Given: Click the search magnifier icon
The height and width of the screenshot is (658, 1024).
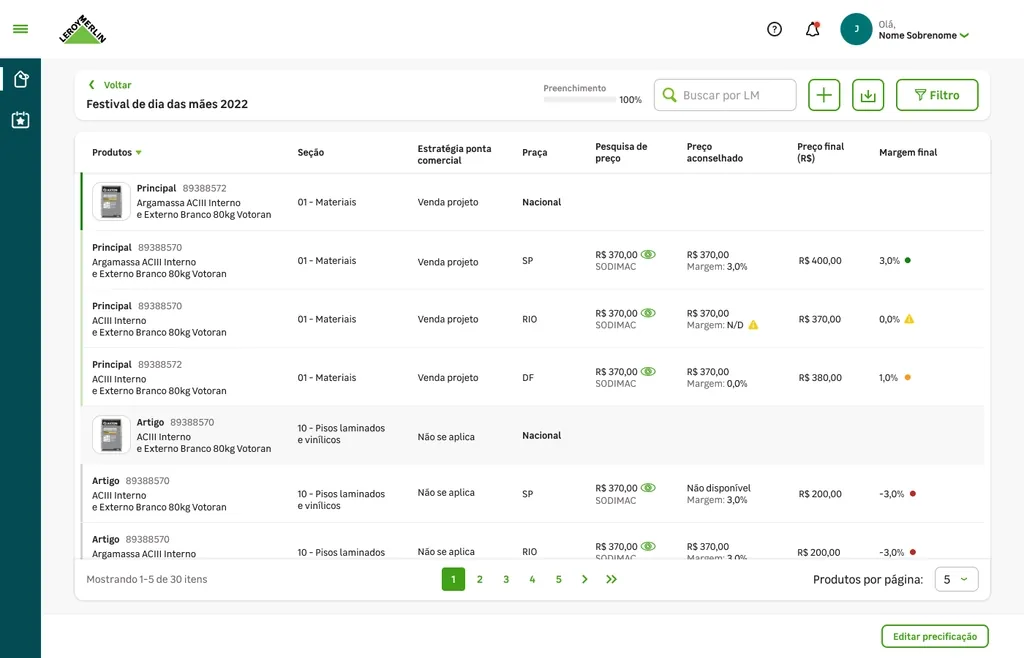Looking at the screenshot, I should 669,95.
